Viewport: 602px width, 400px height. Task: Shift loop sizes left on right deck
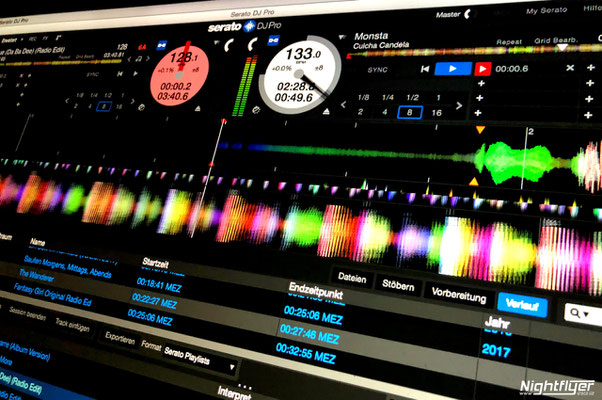(344, 104)
